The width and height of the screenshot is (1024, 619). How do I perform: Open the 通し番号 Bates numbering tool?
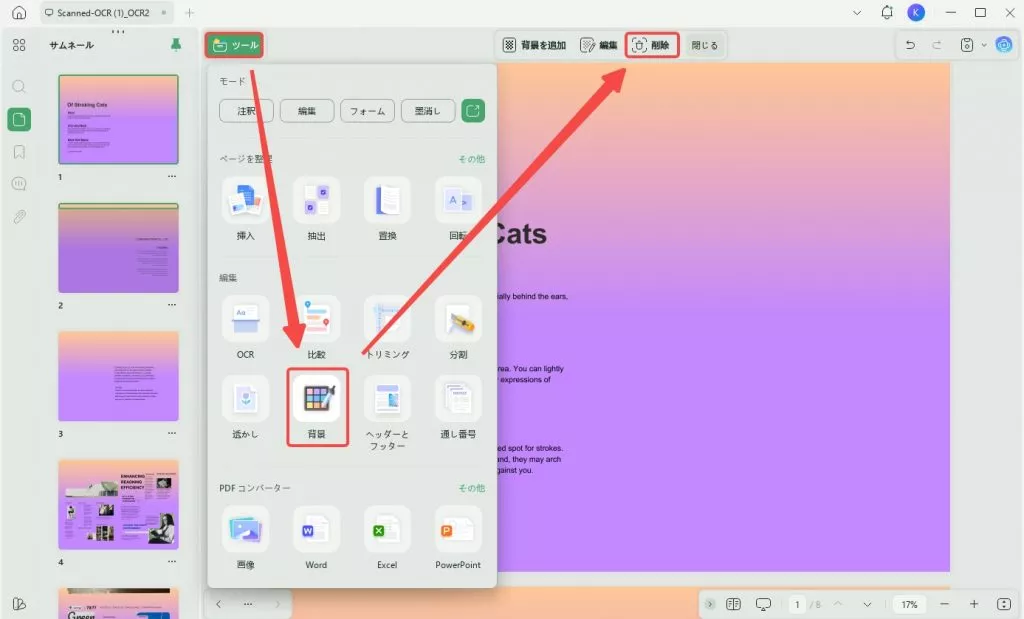click(458, 407)
